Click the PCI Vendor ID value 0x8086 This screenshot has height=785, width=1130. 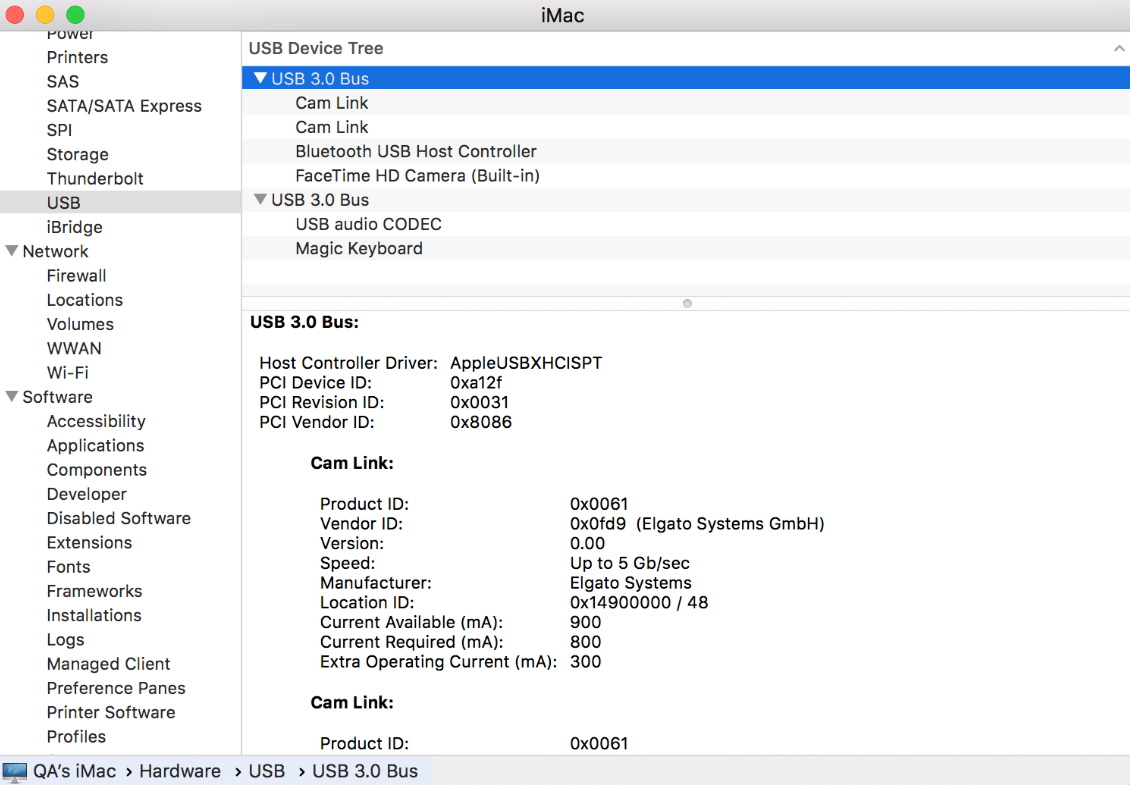coord(481,422)
